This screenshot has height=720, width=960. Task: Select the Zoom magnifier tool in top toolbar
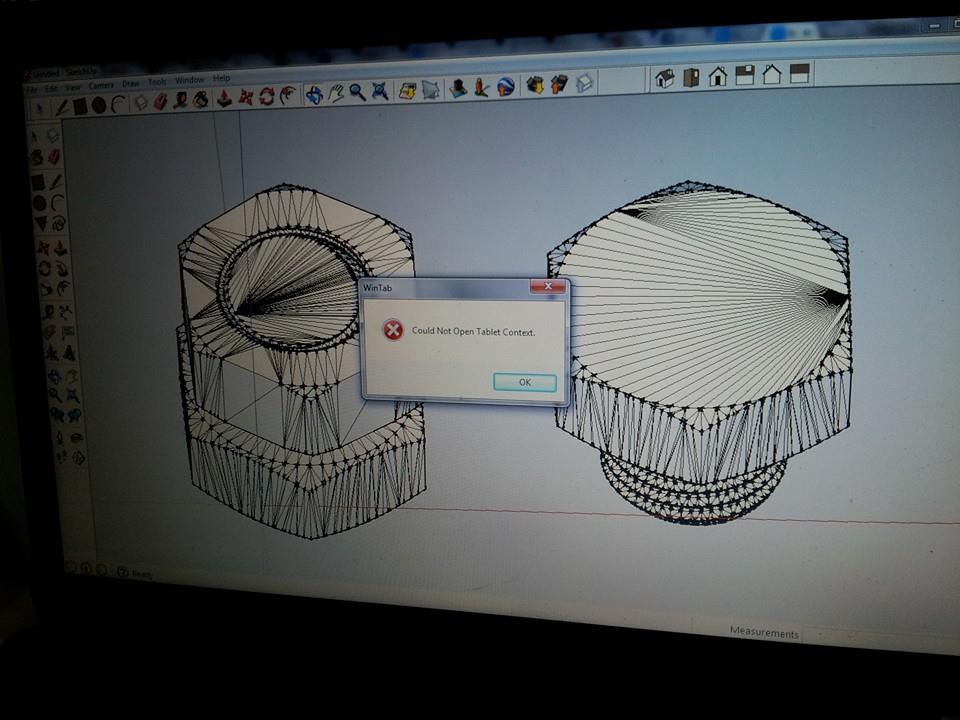coord(358,92)
